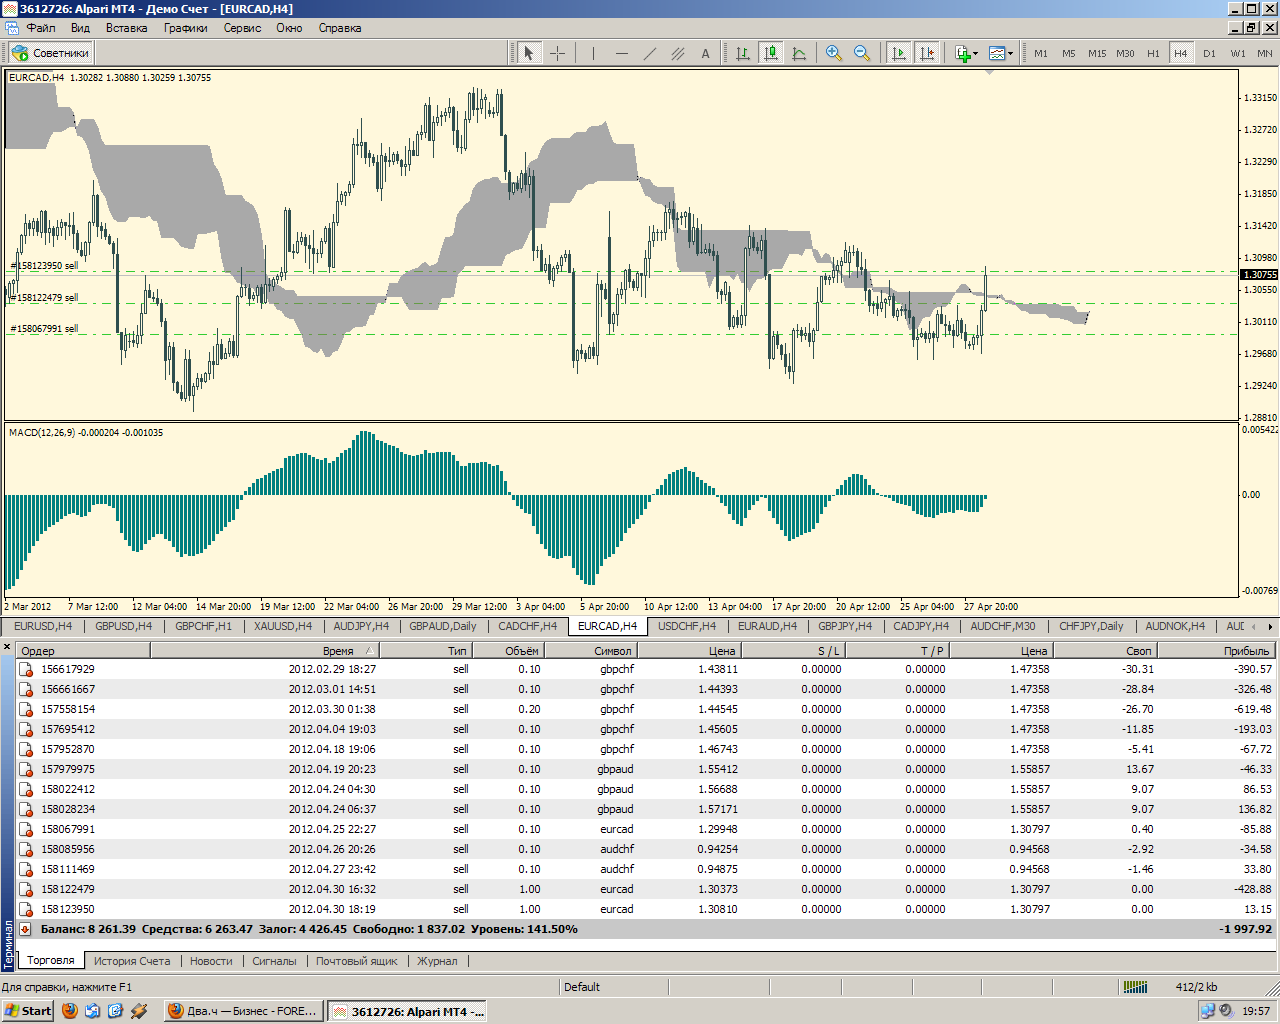Viewport: 1280px width, 1024px height.
Task: Switch chart to Line Chart view
Action: coord(799,53)
